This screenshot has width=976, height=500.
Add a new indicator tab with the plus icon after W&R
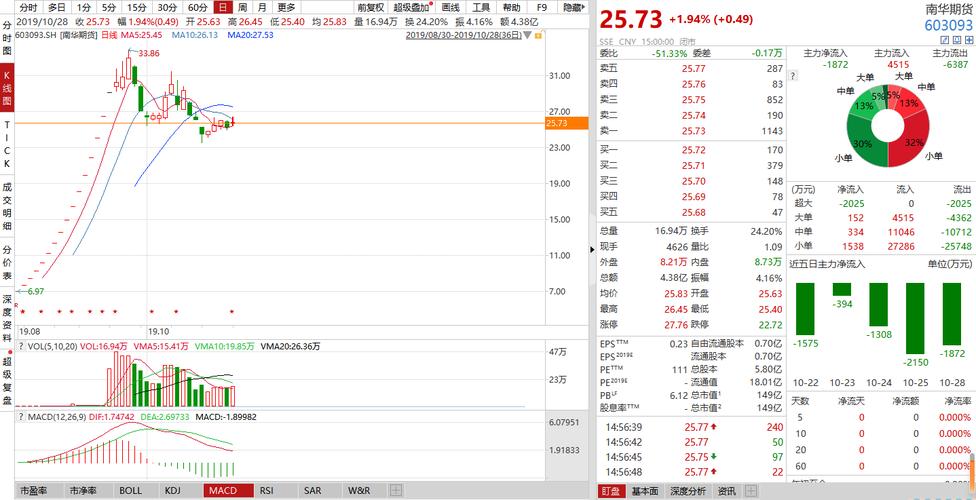395,491
